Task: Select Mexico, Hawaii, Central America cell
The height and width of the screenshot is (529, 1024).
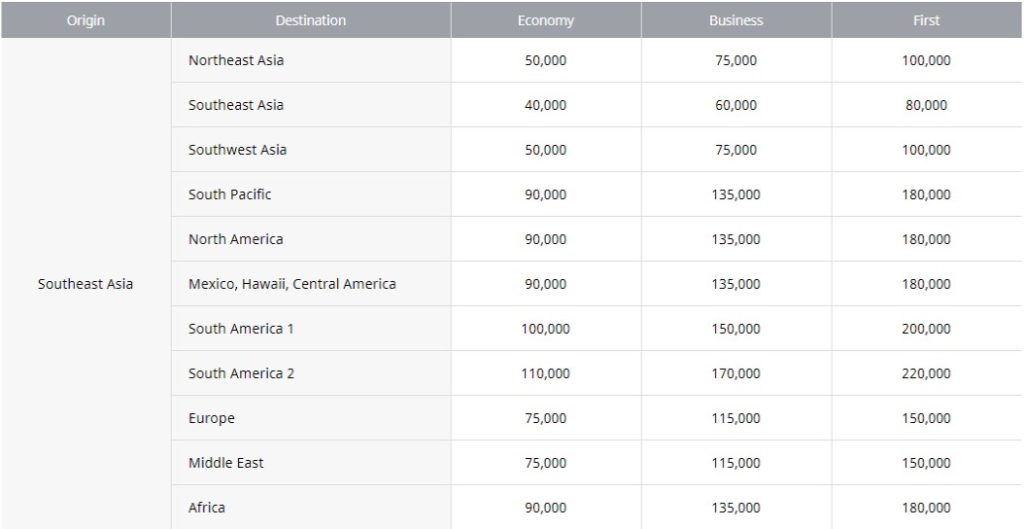Action: 311,284
